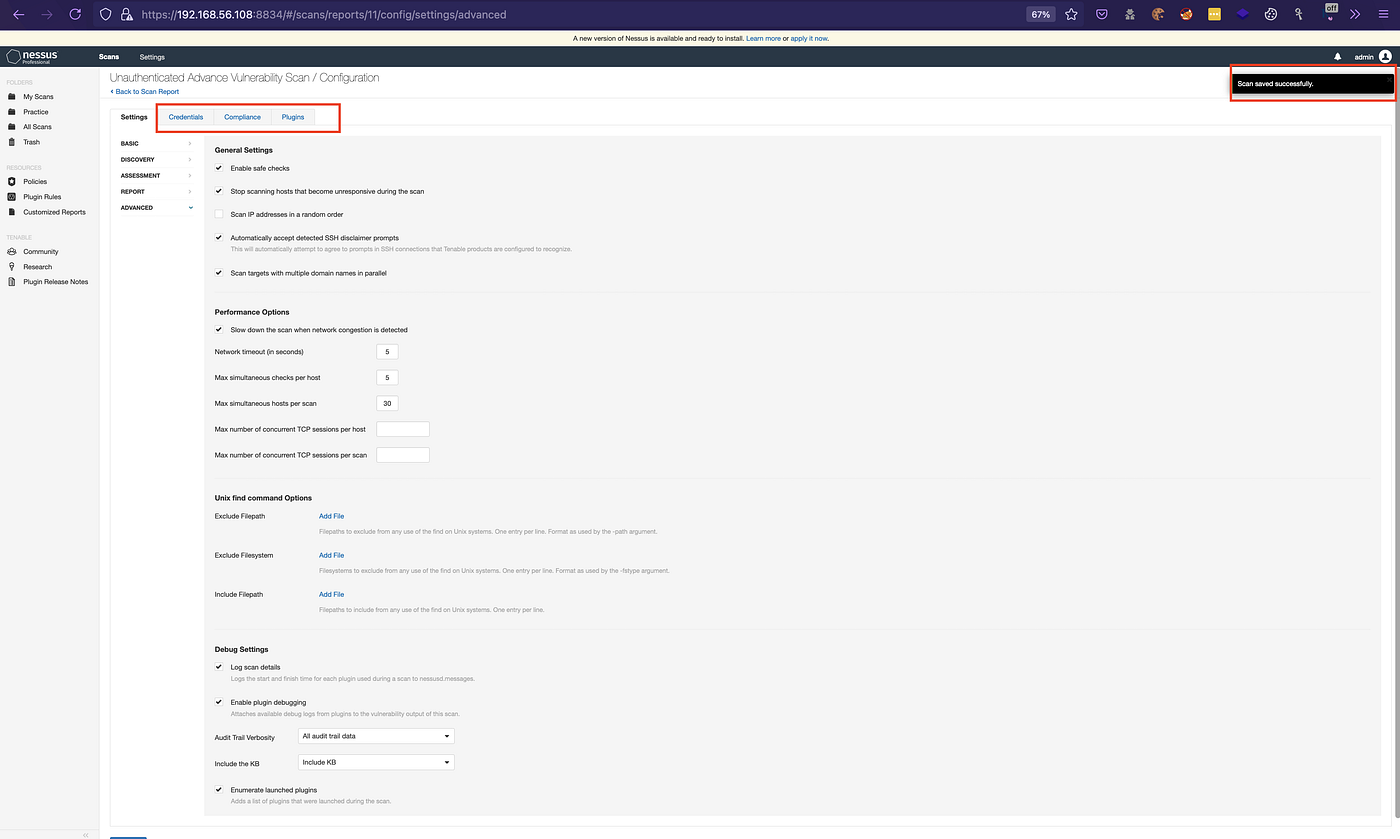Click the browser URL address bar
The height and width of the screenshot is (839, 1400).
[580, 14]
